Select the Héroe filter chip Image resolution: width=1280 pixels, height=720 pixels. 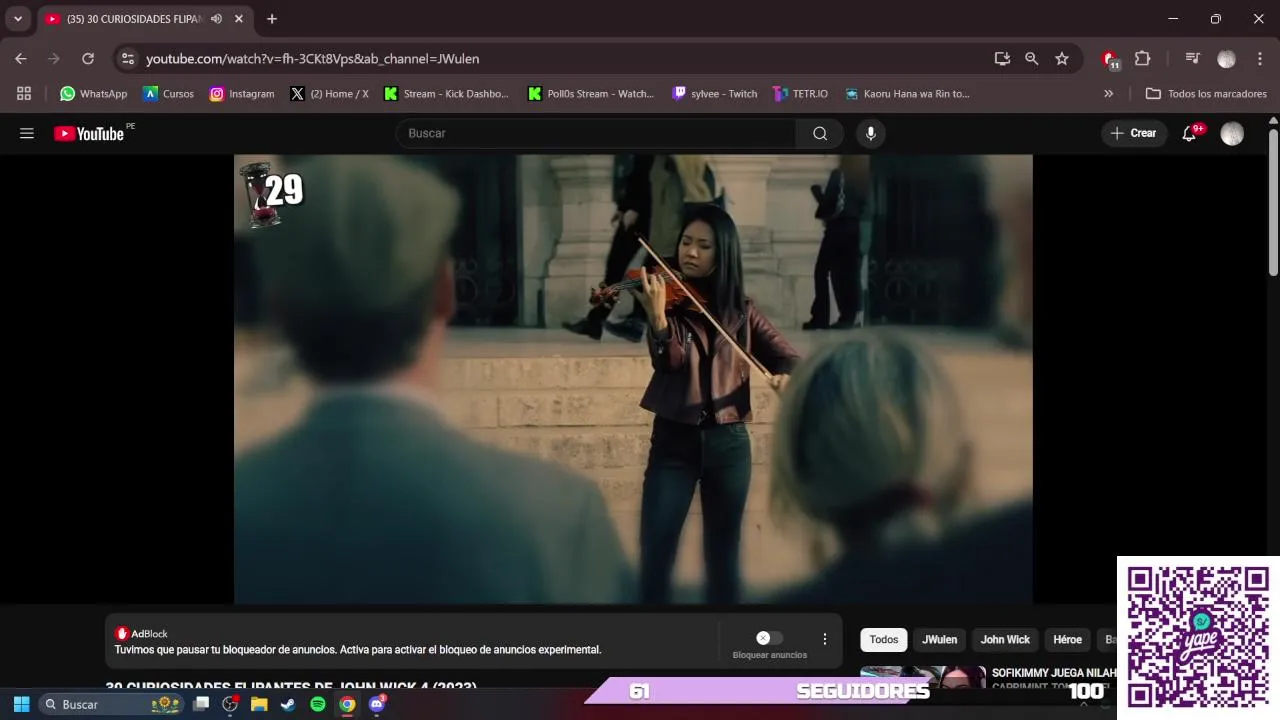tap(1067, 640)
